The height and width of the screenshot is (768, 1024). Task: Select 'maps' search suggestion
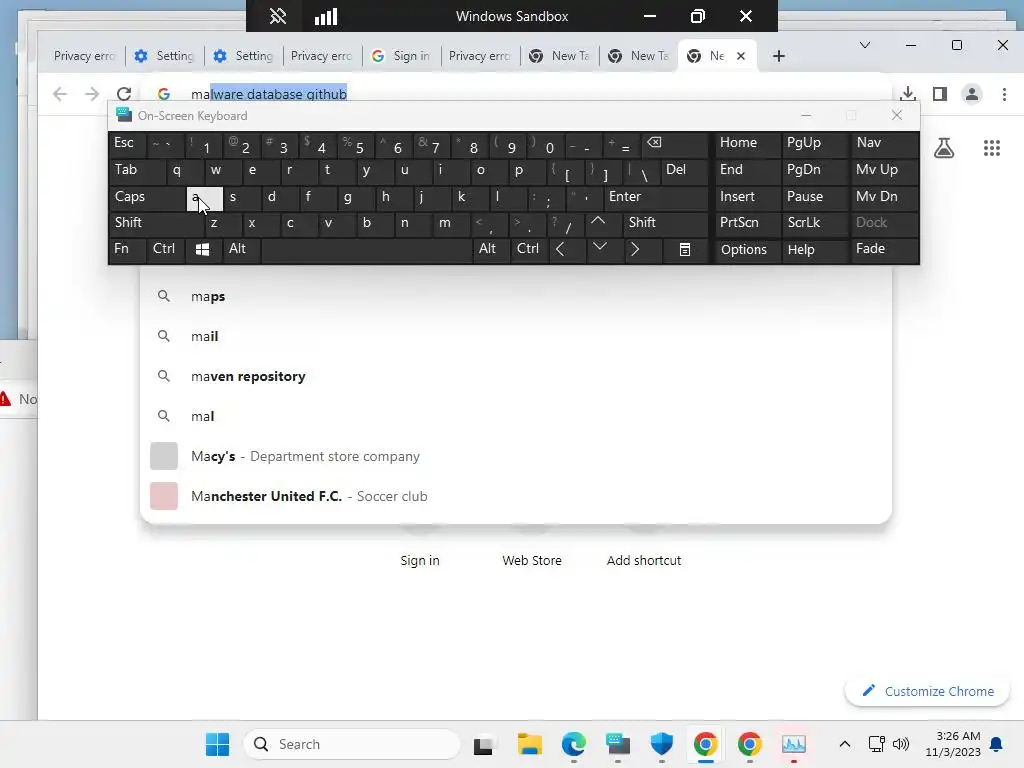click(515, 296)
